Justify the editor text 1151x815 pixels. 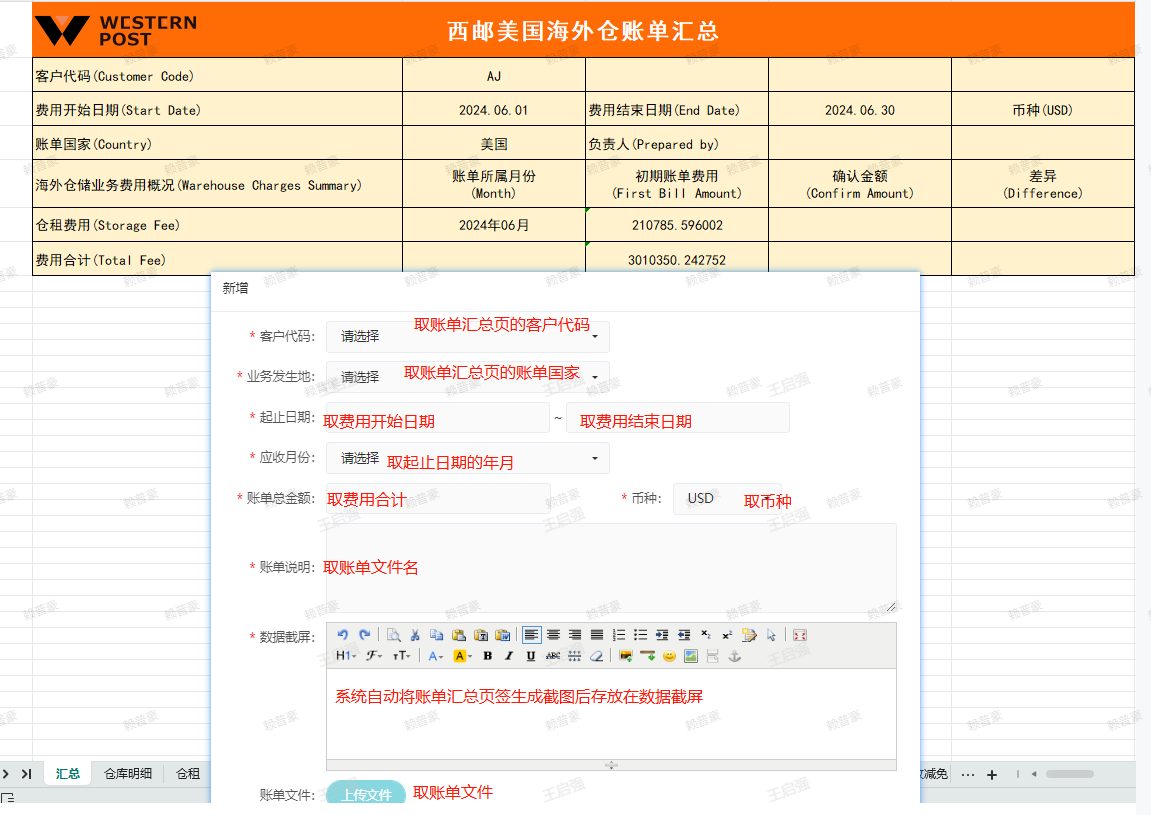(x=597, y=635)
